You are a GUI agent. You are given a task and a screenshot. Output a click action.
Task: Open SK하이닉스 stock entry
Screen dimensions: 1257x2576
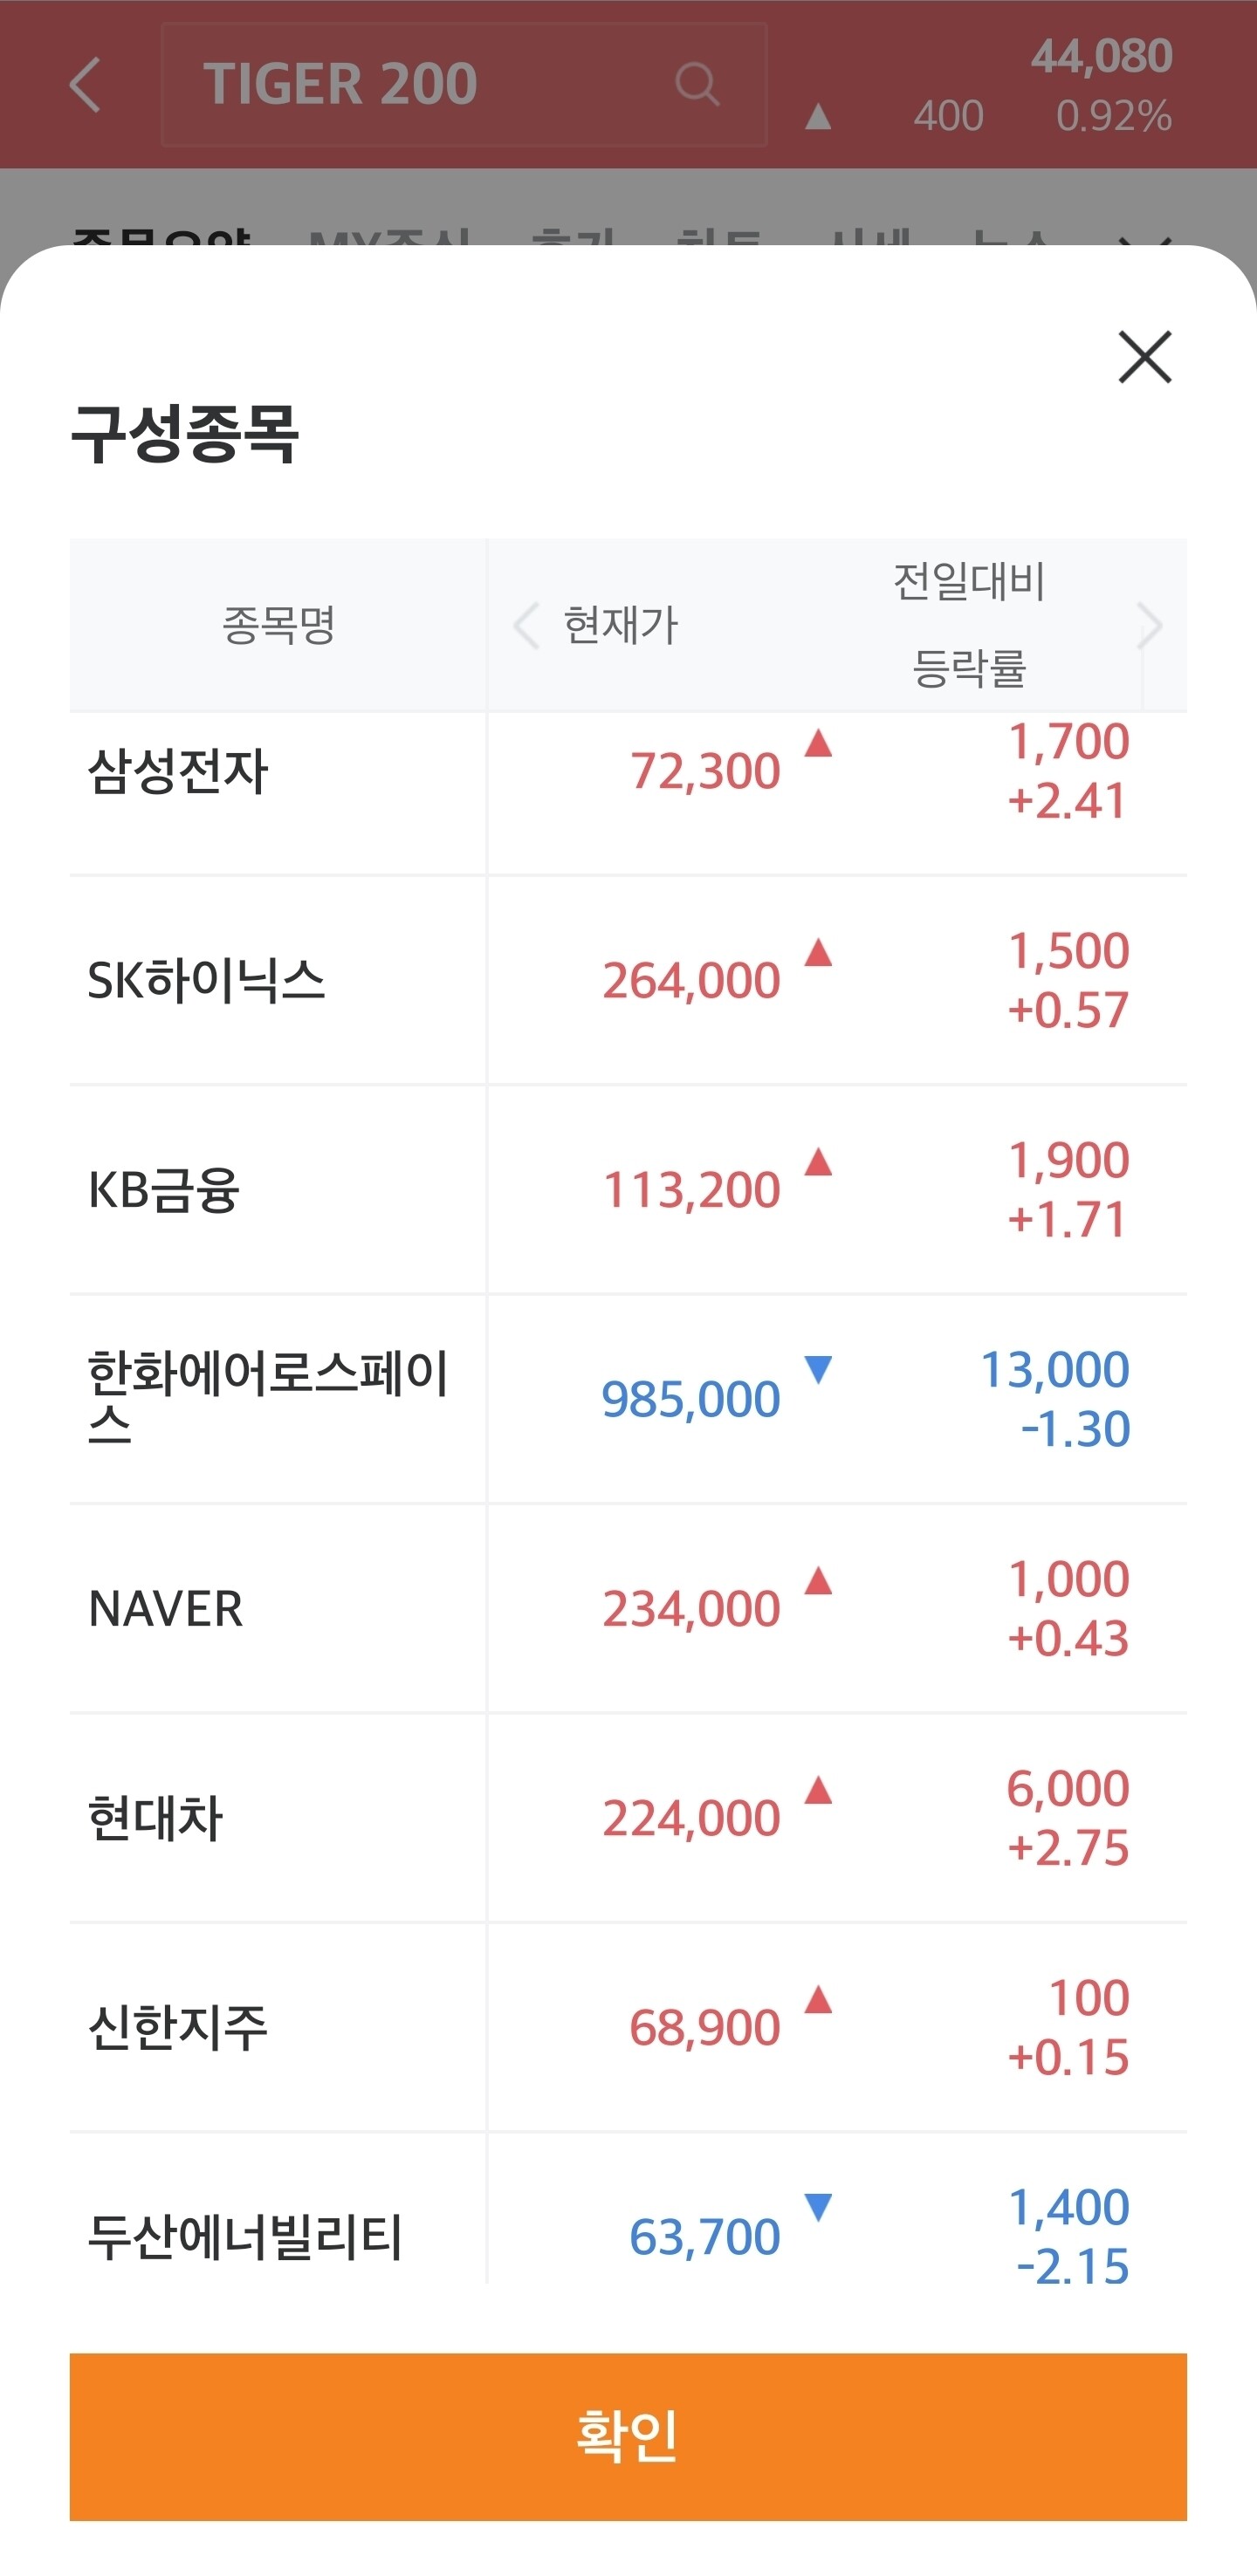[x=206, y=980]
